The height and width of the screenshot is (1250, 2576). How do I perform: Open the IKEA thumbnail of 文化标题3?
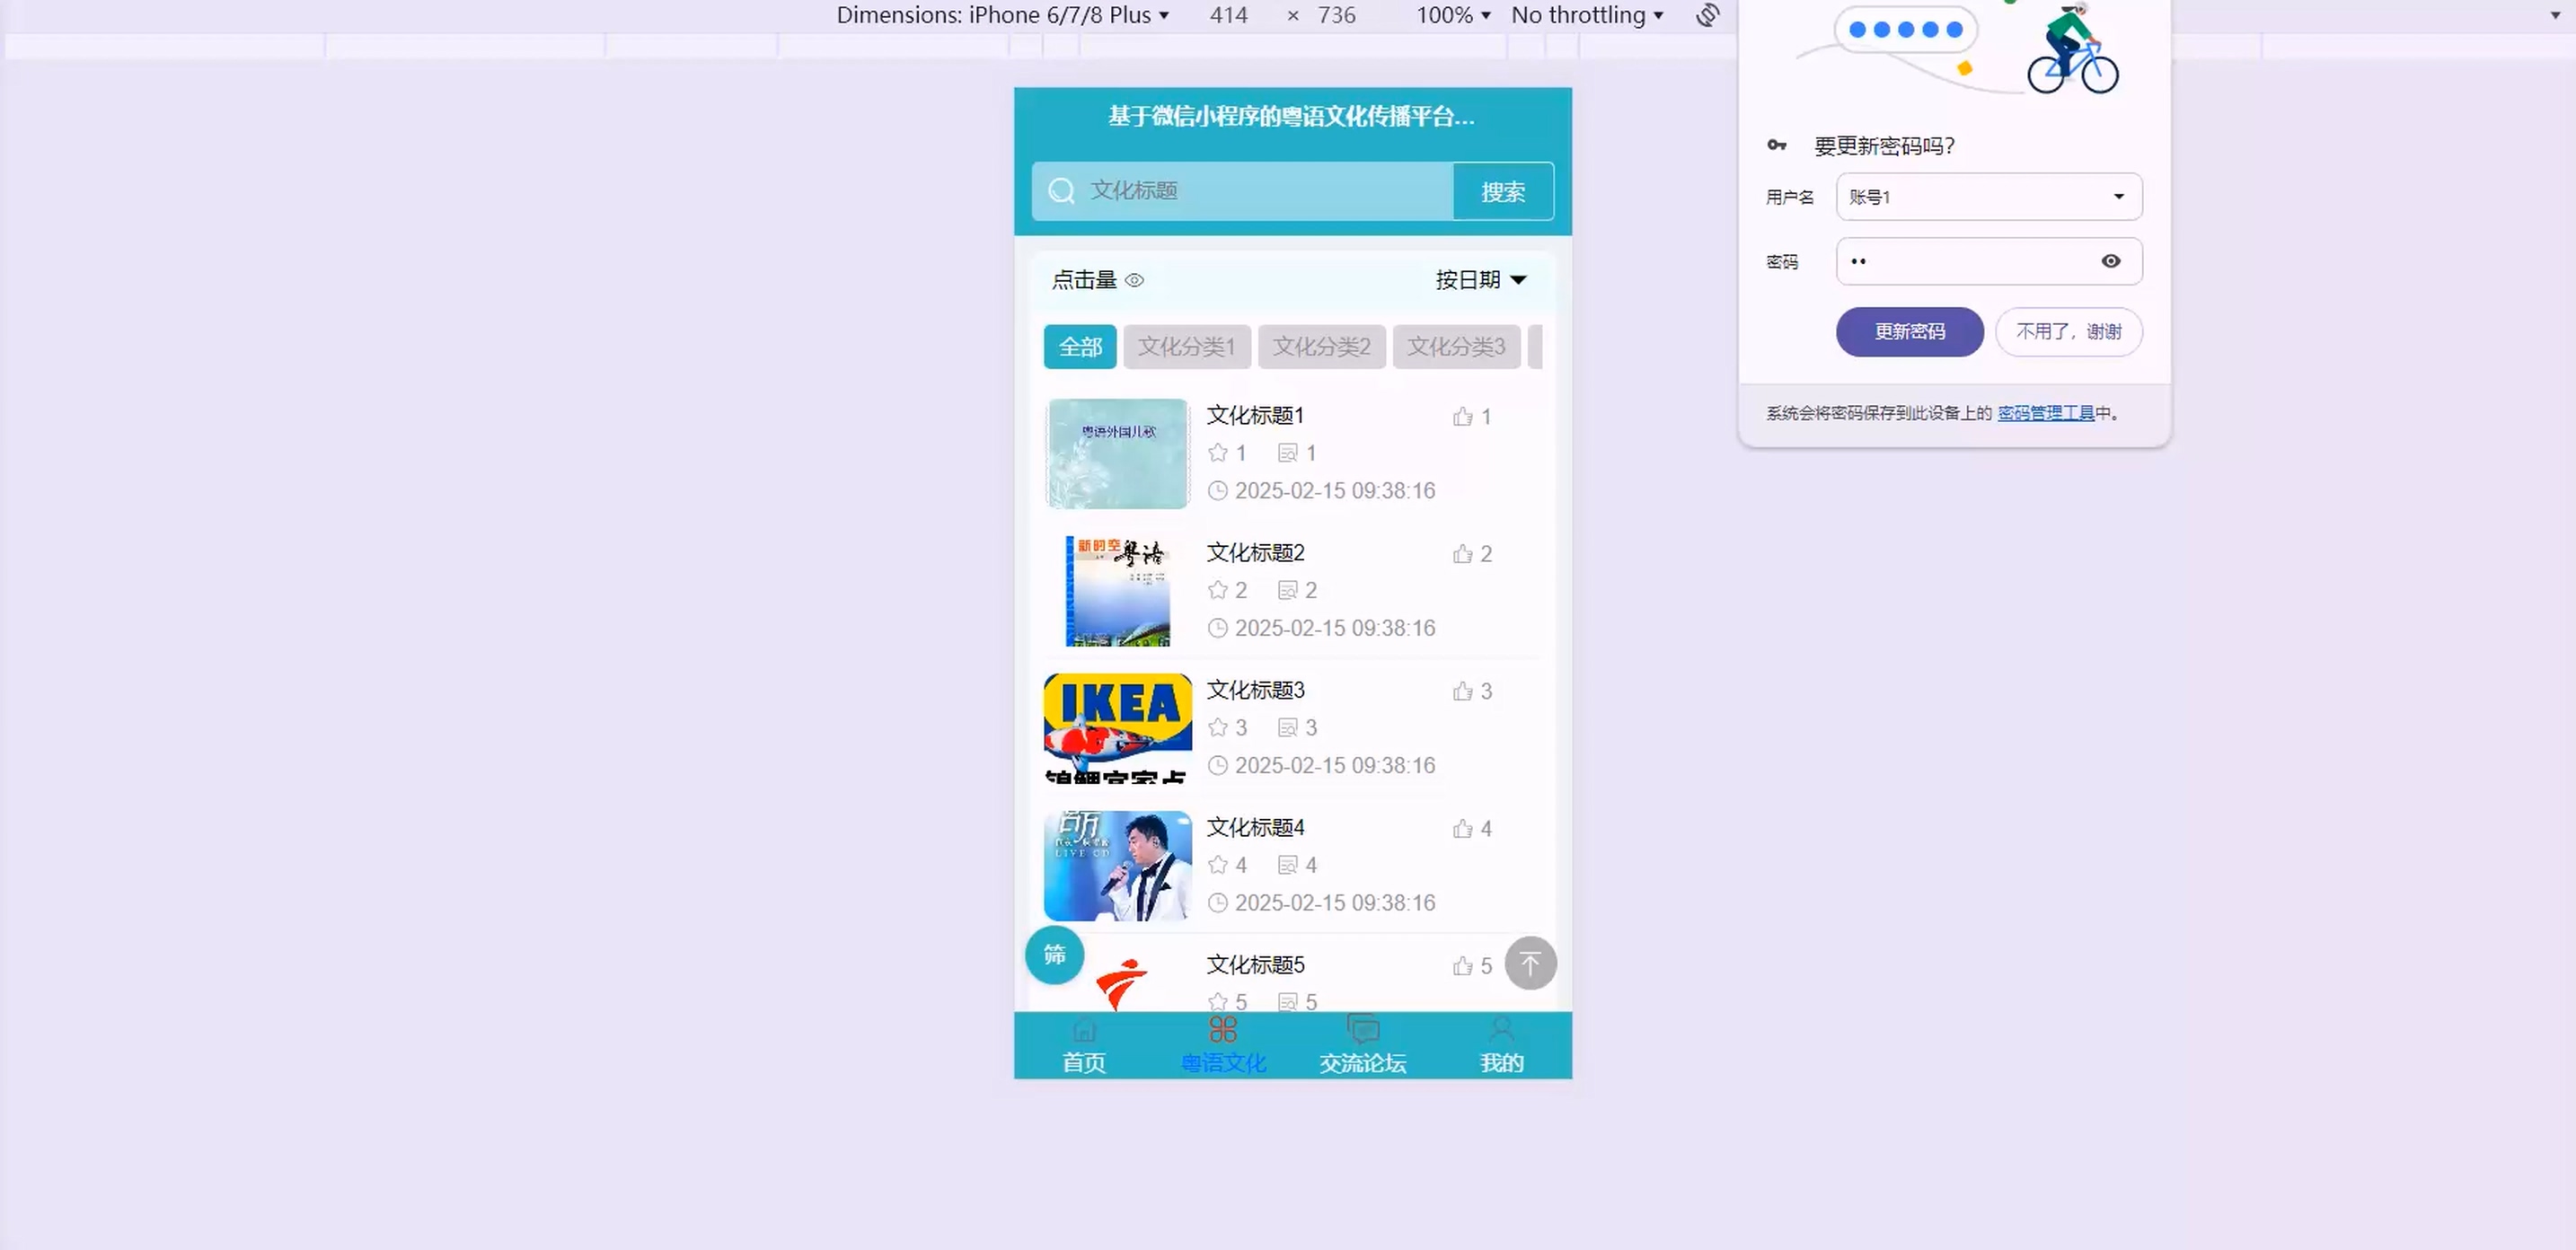click(x=1117, y=728)
